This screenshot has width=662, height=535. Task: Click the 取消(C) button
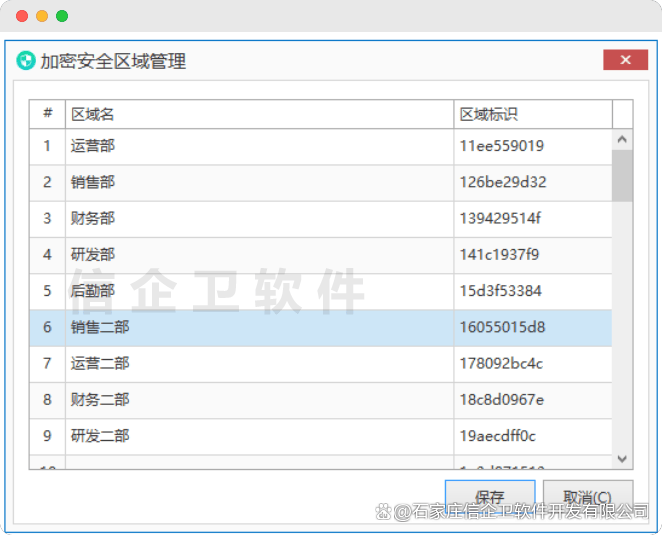(x=588, y=497)
